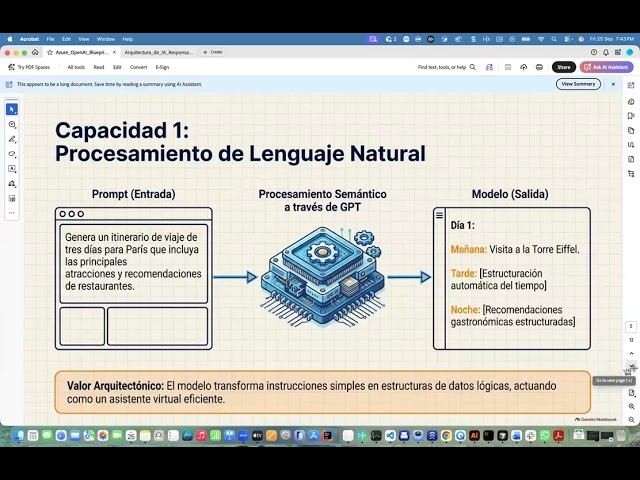The image size is (640, 480).
Task: Open the Apple menu
Action: pos(10,39)
